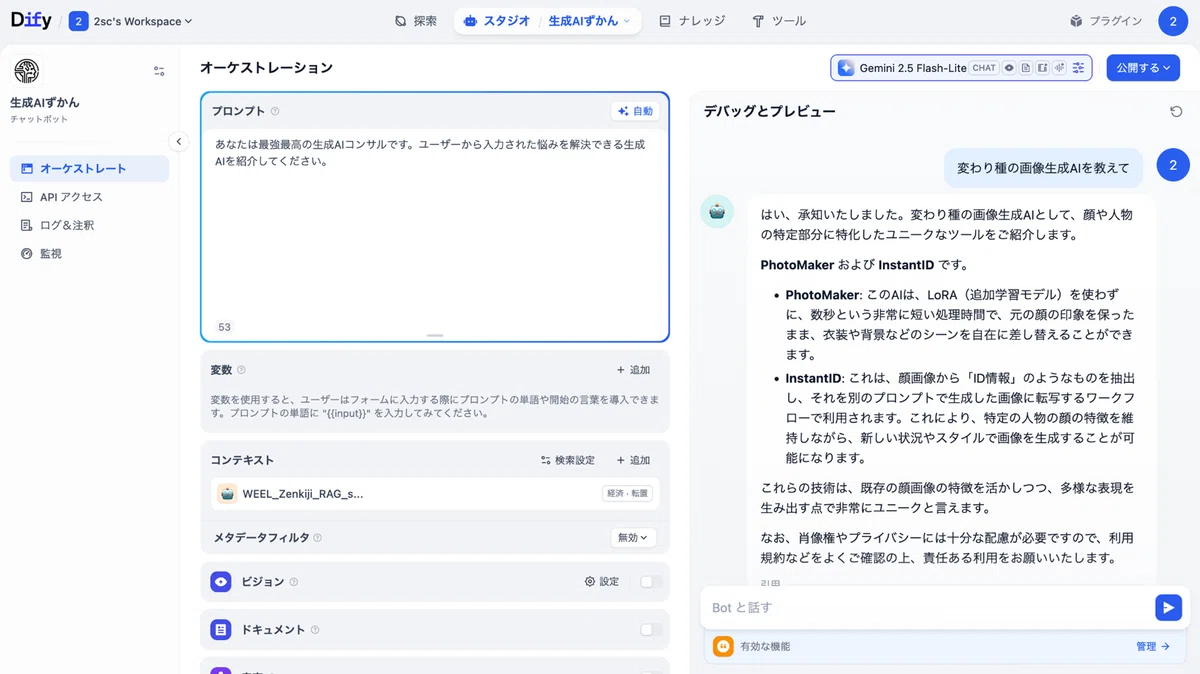Viewport: 1200px width, 674px height.
Task: Click the ドキュメント help icon
Action: tap(315, 630)
